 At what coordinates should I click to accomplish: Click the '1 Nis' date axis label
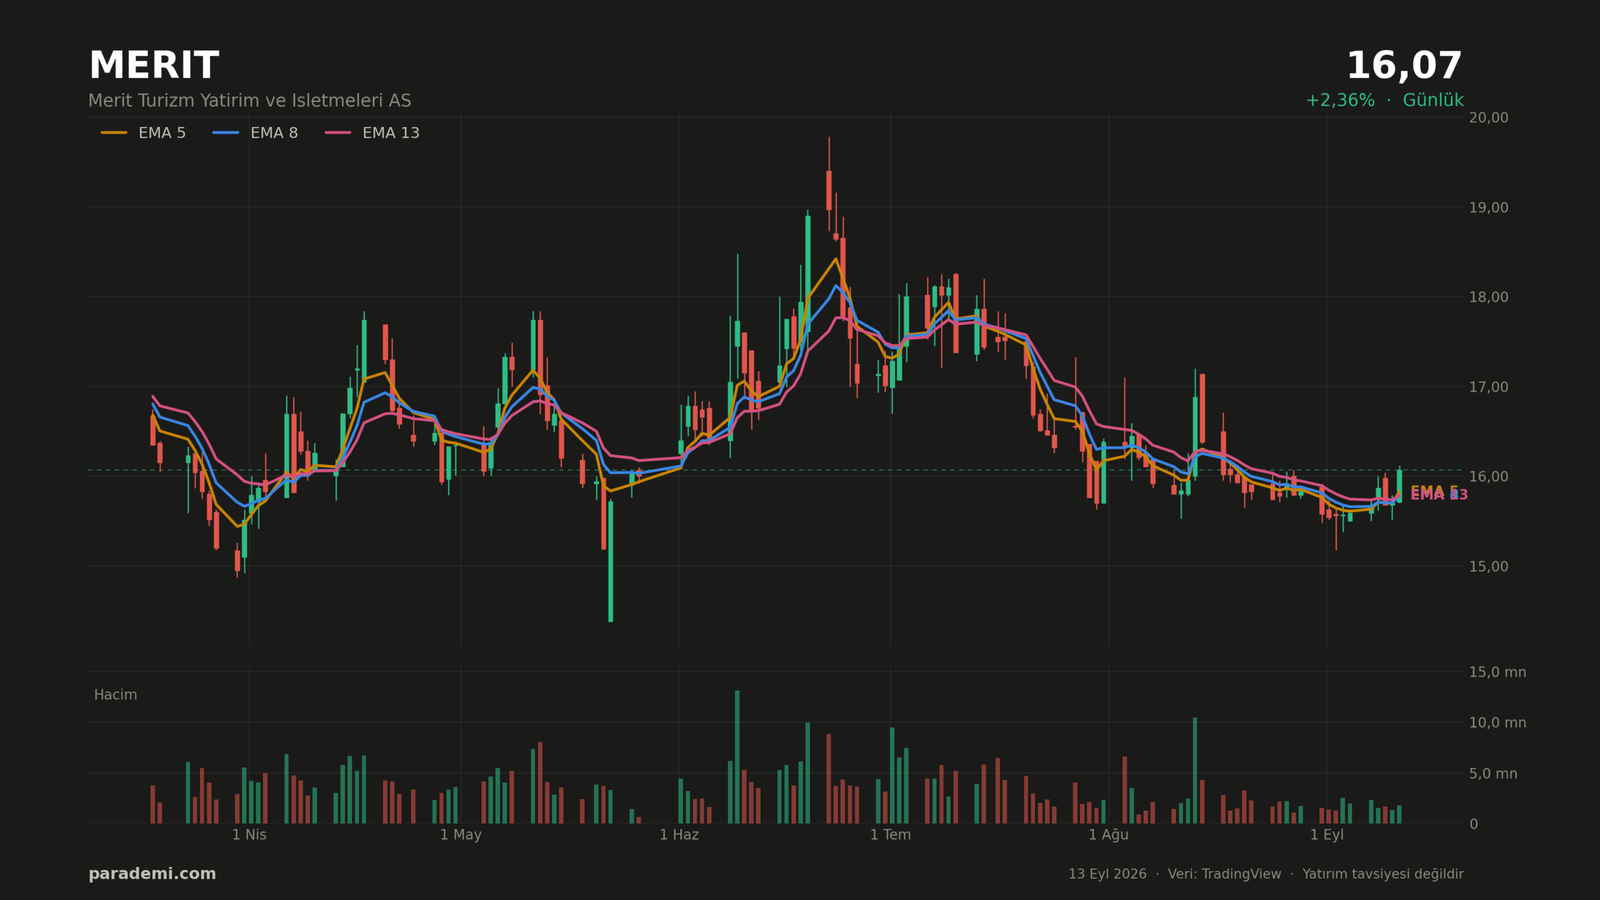249,835
